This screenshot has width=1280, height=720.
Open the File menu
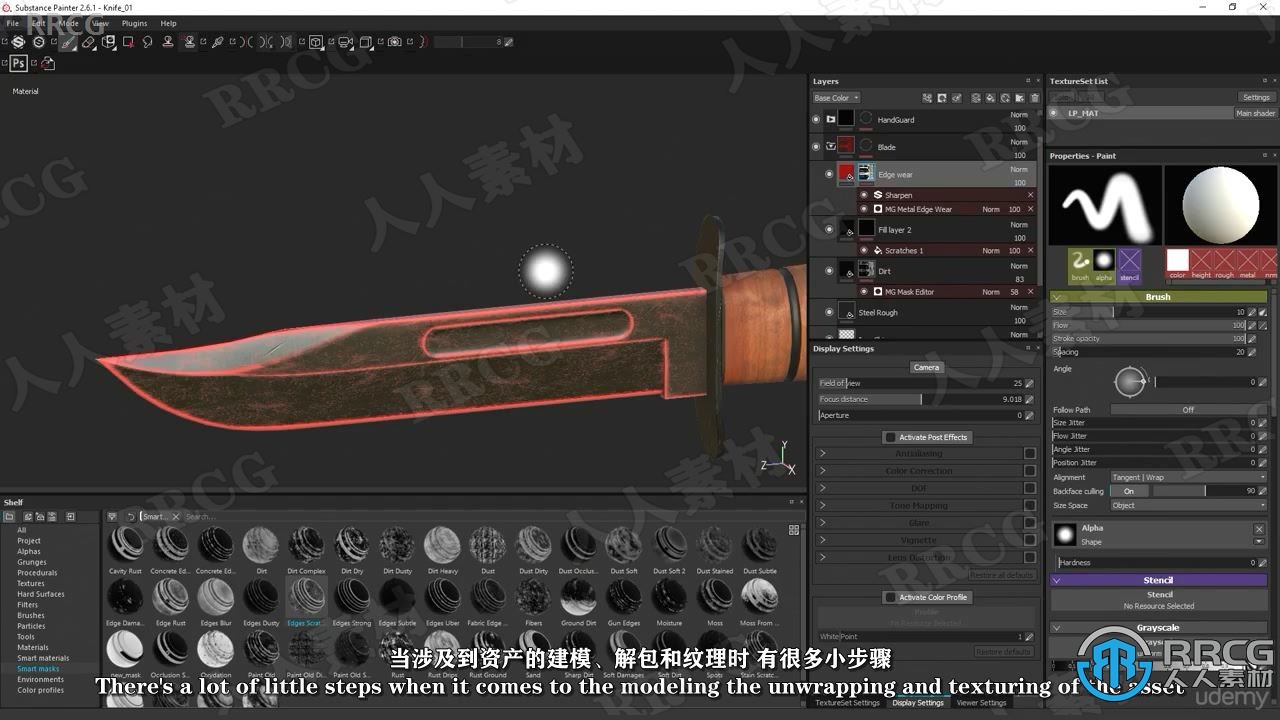click(x=13, y=23)
